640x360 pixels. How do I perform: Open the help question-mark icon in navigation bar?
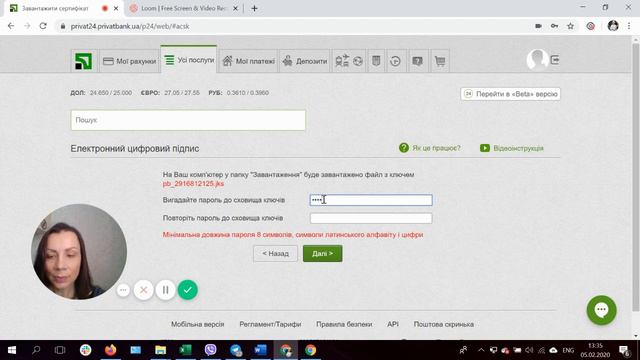418,61
